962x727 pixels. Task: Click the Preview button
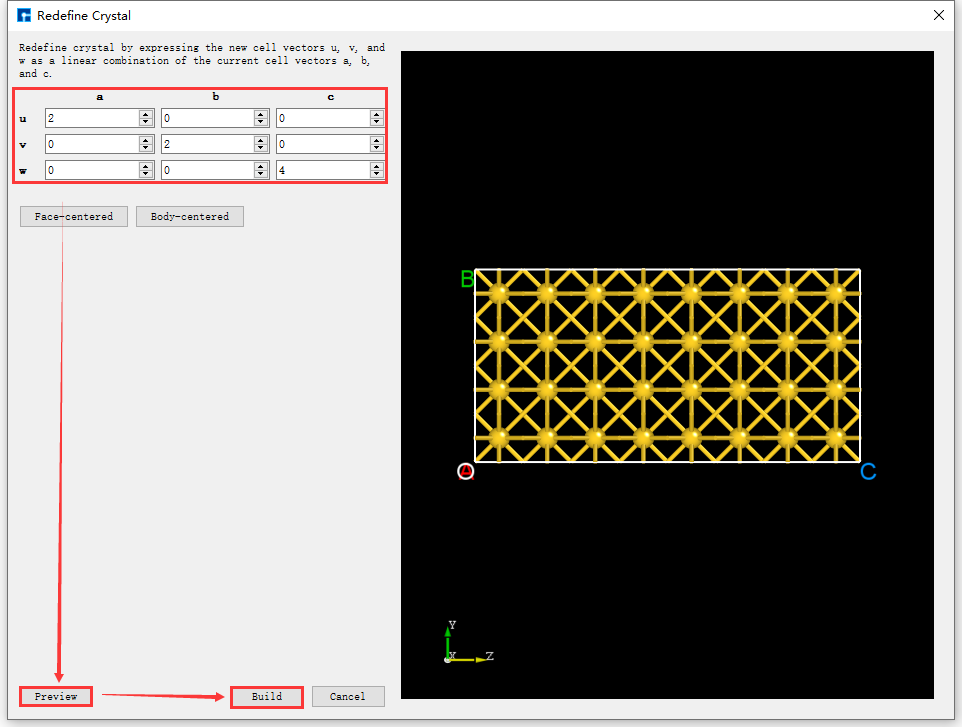pos(55,696)
